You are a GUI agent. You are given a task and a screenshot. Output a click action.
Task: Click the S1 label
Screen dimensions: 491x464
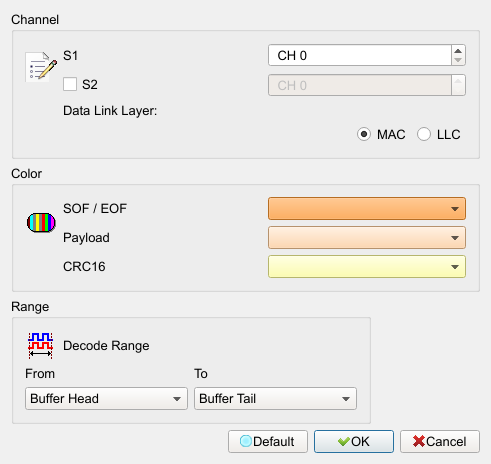[x=70, y=55]
